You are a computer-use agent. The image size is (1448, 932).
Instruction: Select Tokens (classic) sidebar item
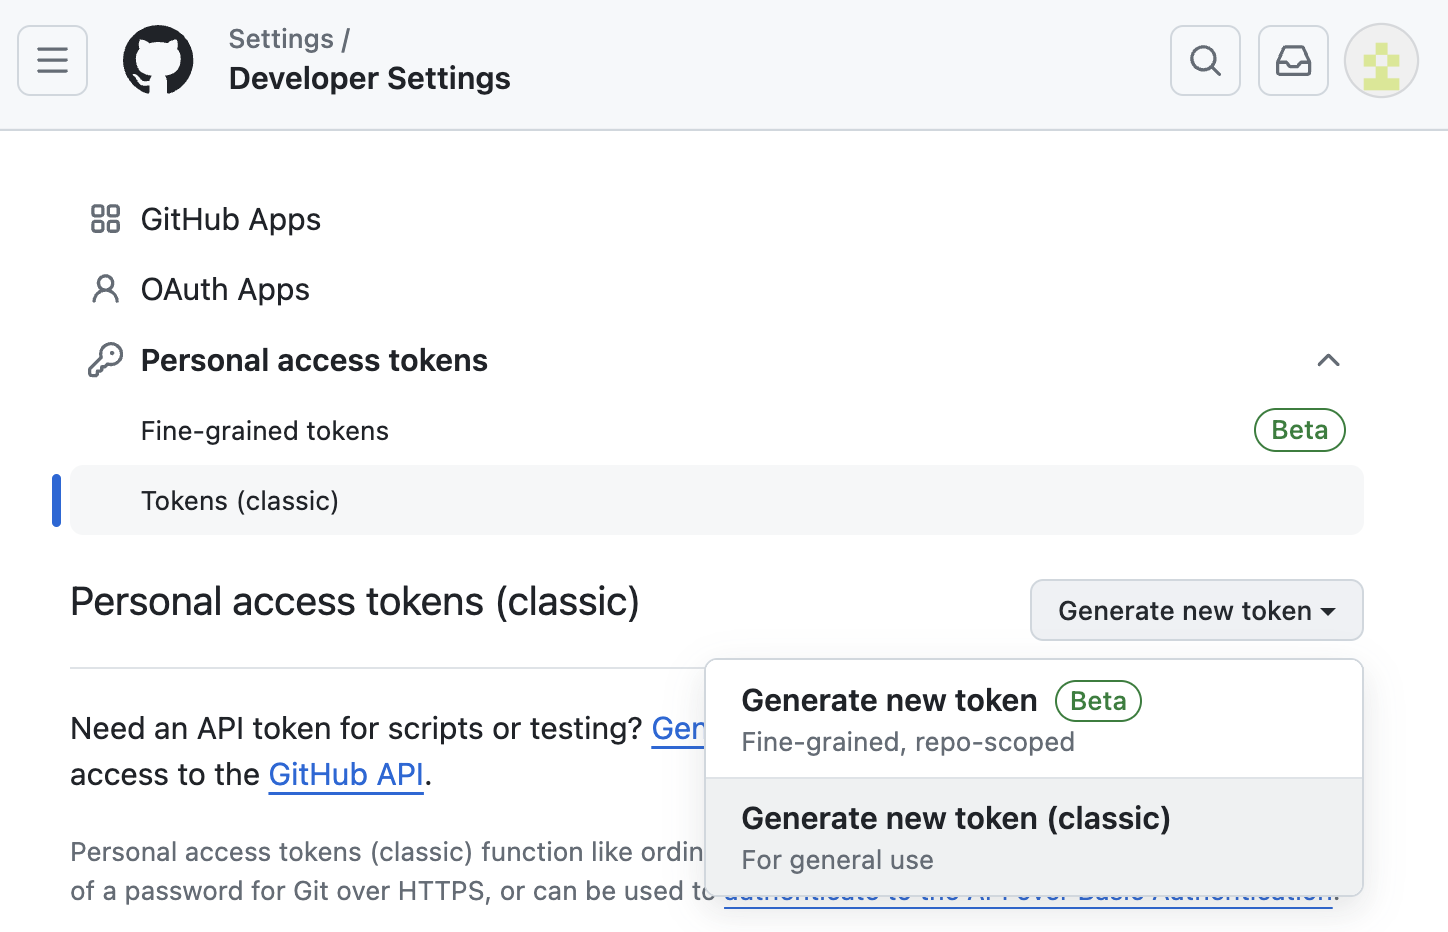(x=240, y=501)
